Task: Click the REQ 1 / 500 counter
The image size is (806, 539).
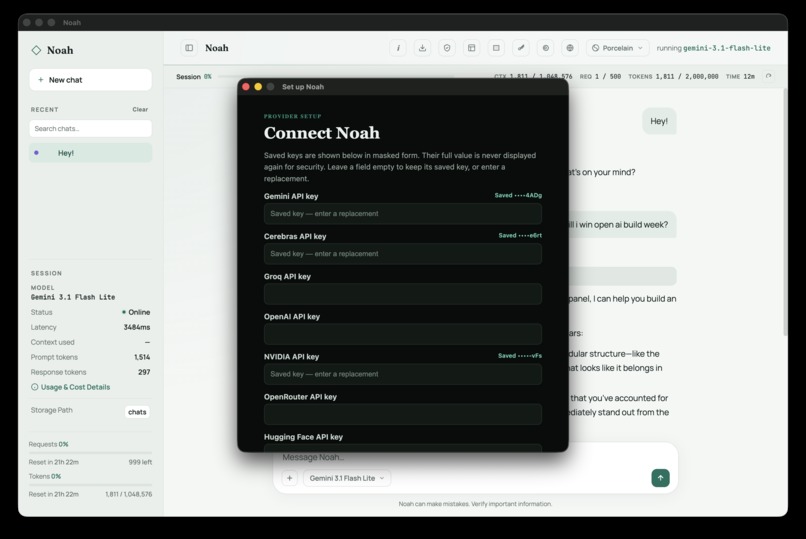Action: [x=600, y=76]
